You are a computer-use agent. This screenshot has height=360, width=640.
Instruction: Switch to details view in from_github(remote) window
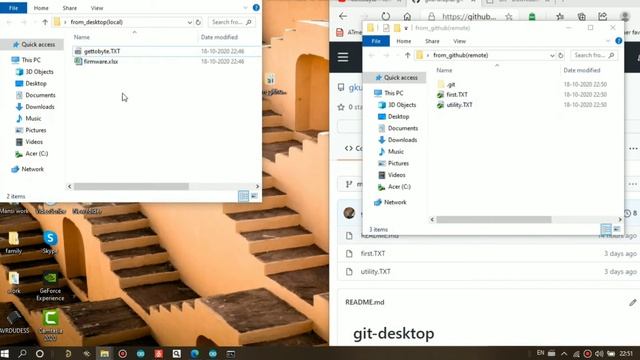(606, 229)
